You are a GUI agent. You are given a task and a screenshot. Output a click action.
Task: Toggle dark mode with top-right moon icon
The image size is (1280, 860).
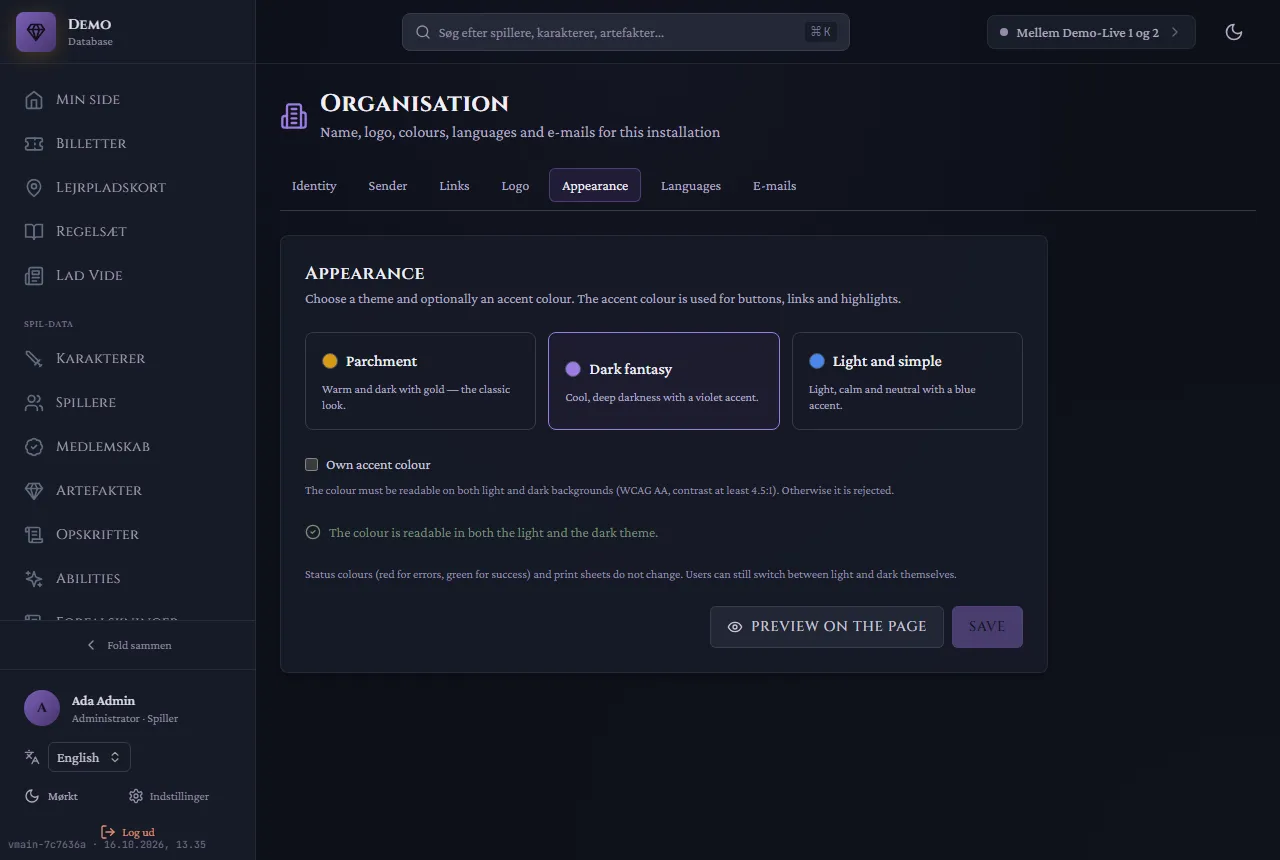click(1234, 32)
